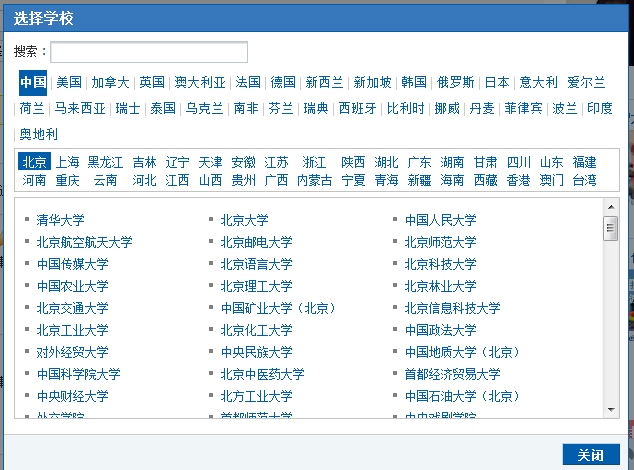This screenshot has height=470, width=634.
Task: Choose 俄罗斯 from the country list
Action: pos(455,83)
